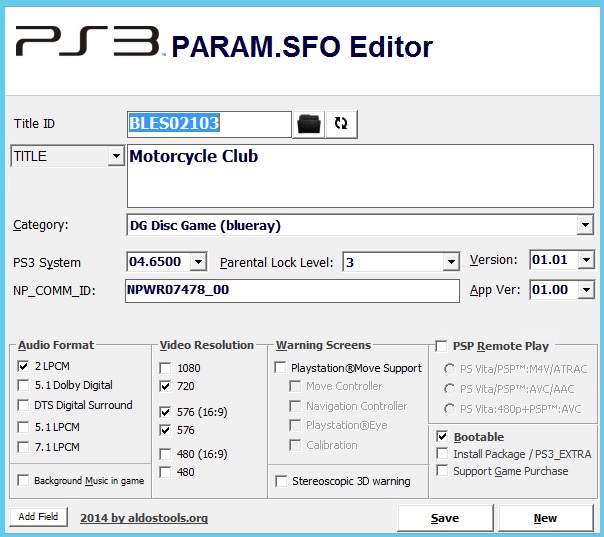Expand the Parental Lock Level dropdown

[x=450, y=262]
